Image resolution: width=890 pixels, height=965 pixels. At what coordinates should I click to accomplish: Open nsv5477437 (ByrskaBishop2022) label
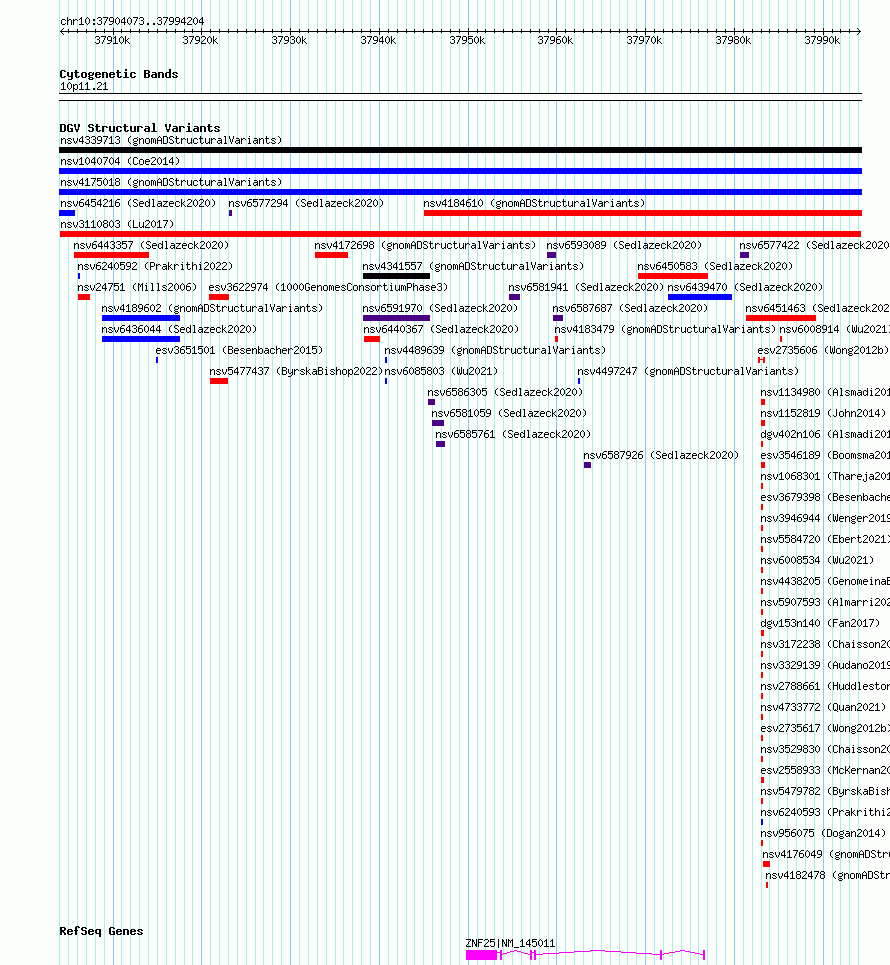(296, 371)
